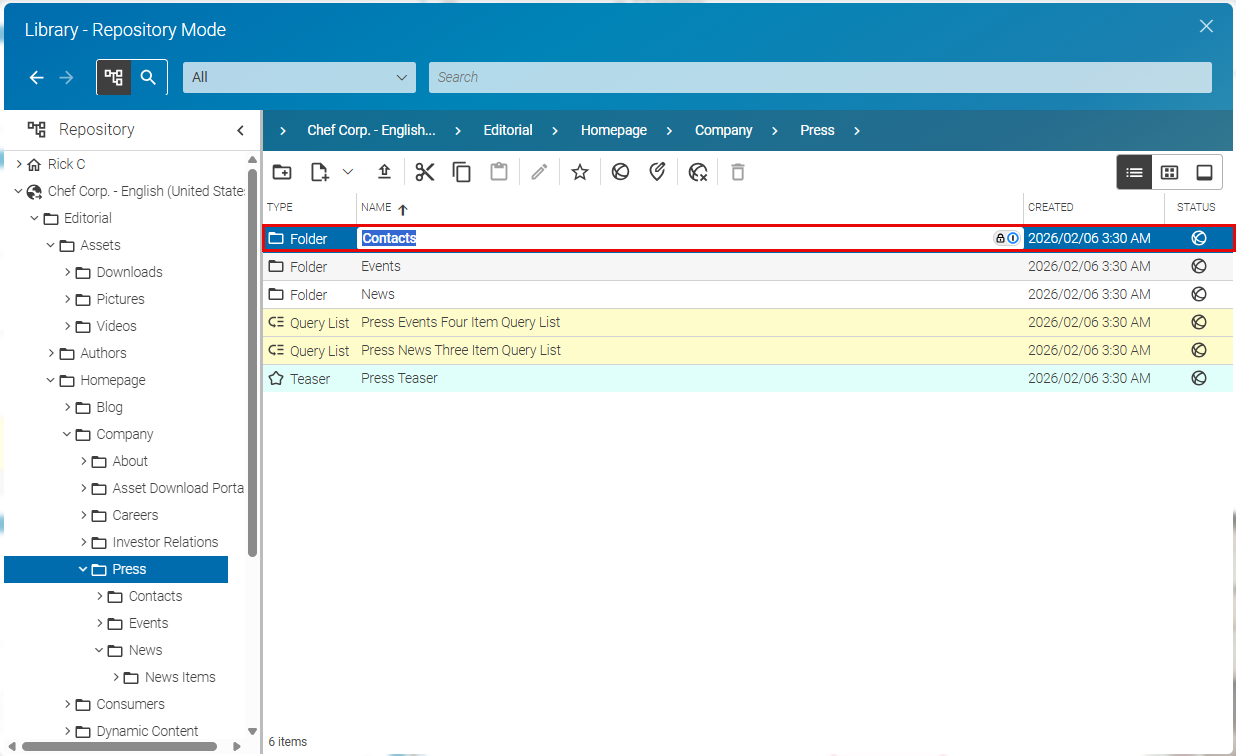This screenshot has height=756, width=1236.
Task: Select Company in the breadcrumb path
Action: 723,130
